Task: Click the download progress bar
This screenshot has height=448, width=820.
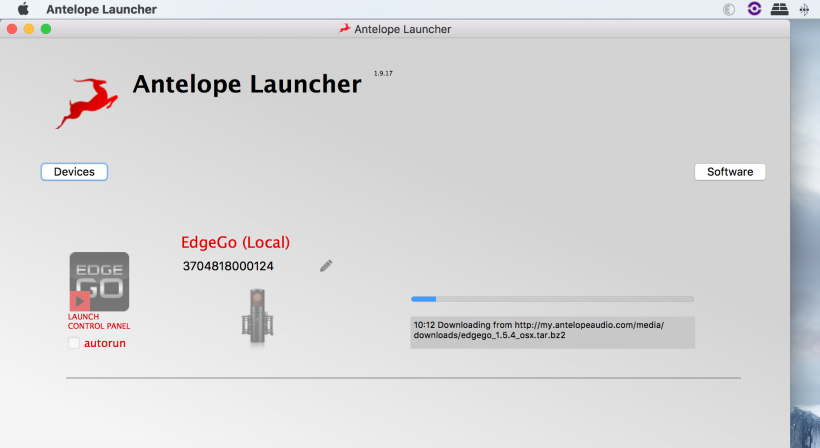Action: tap(553, 299)
